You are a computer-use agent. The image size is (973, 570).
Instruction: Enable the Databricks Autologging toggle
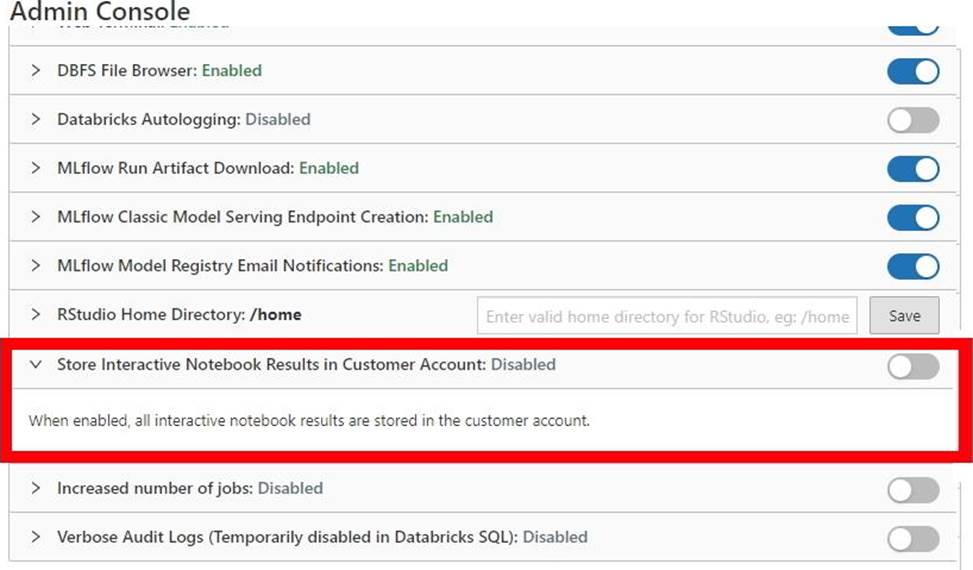(x=912, y=120)
